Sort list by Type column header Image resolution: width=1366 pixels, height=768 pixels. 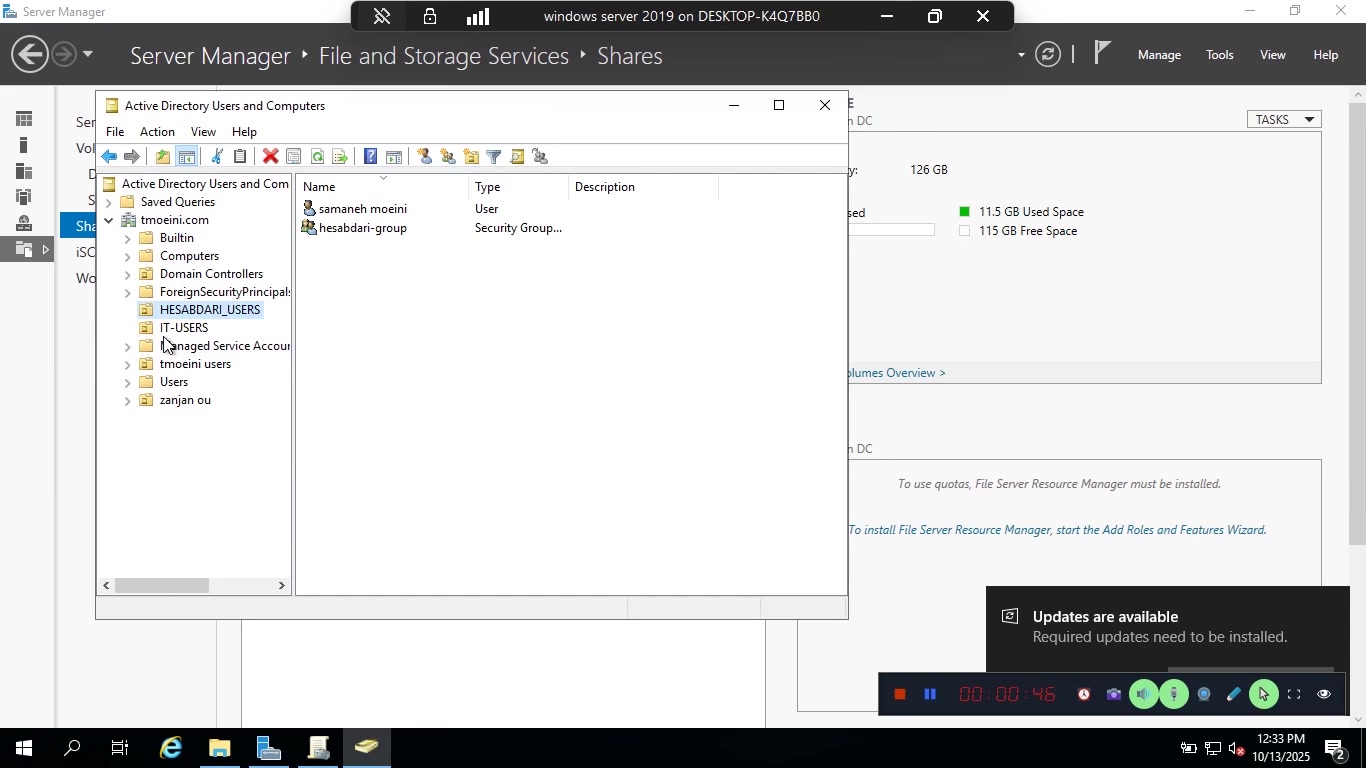(518, 187)
